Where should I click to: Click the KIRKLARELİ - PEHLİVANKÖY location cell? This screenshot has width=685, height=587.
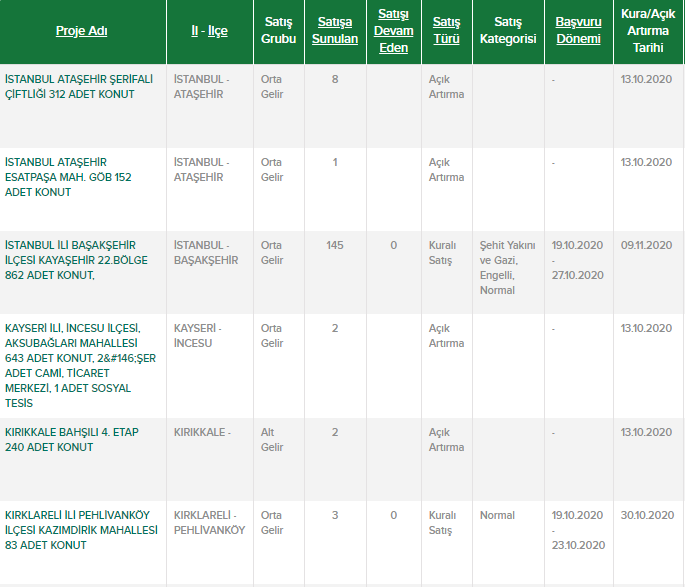point(209,522)
